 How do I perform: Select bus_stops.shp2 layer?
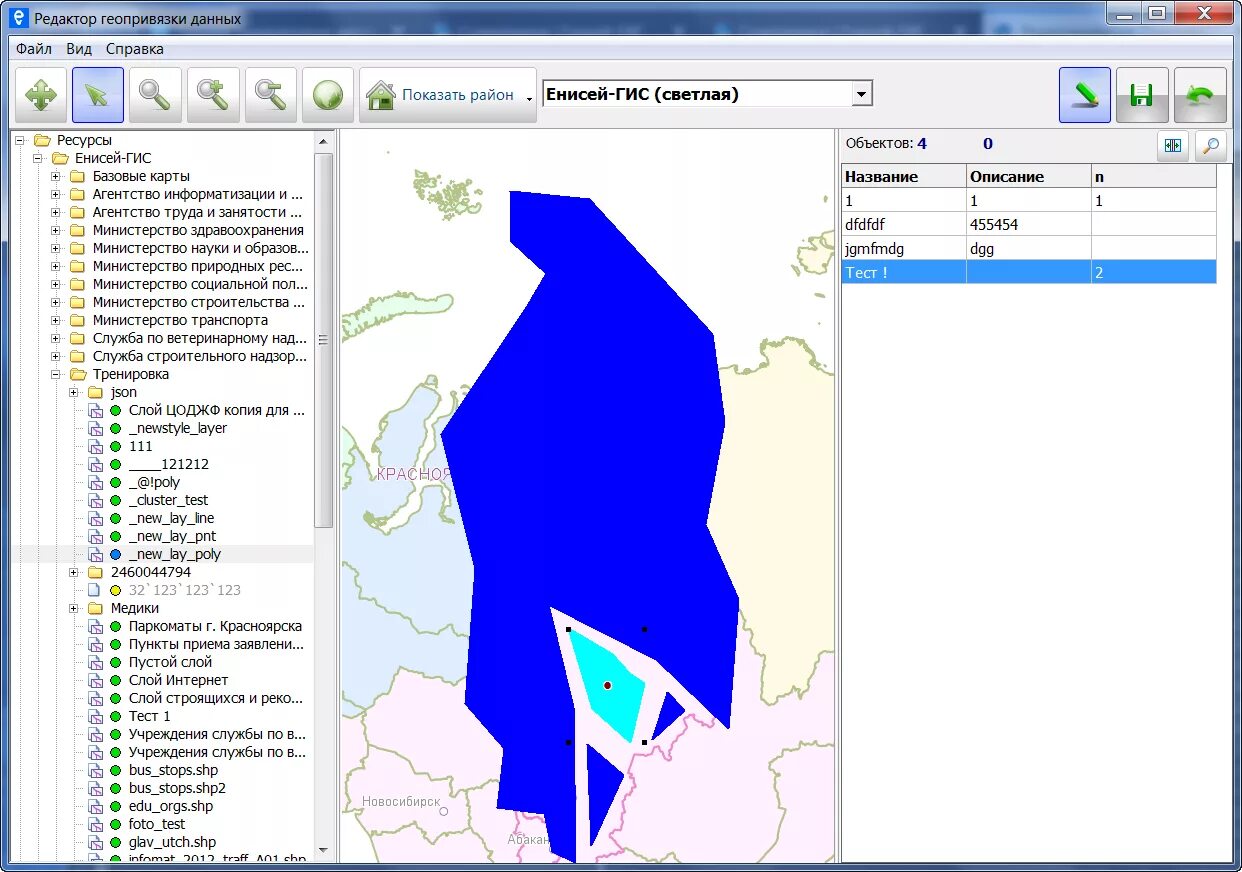coord(178,788)
